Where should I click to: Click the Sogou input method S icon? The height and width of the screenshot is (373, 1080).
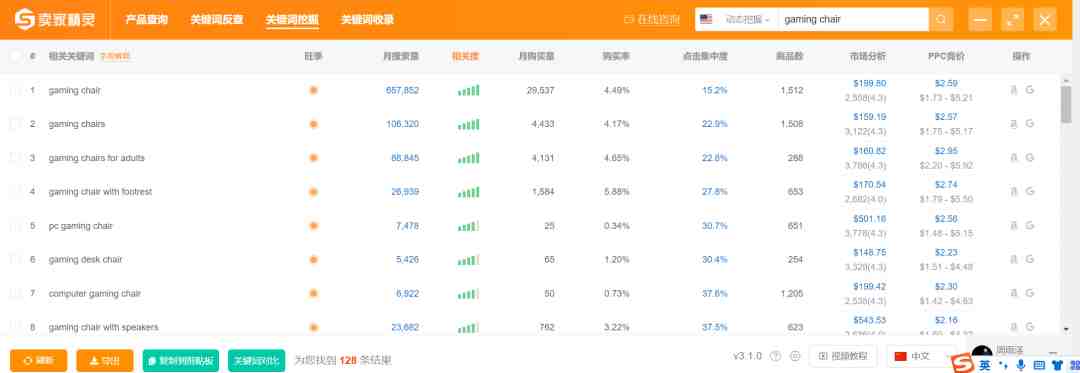963,363
